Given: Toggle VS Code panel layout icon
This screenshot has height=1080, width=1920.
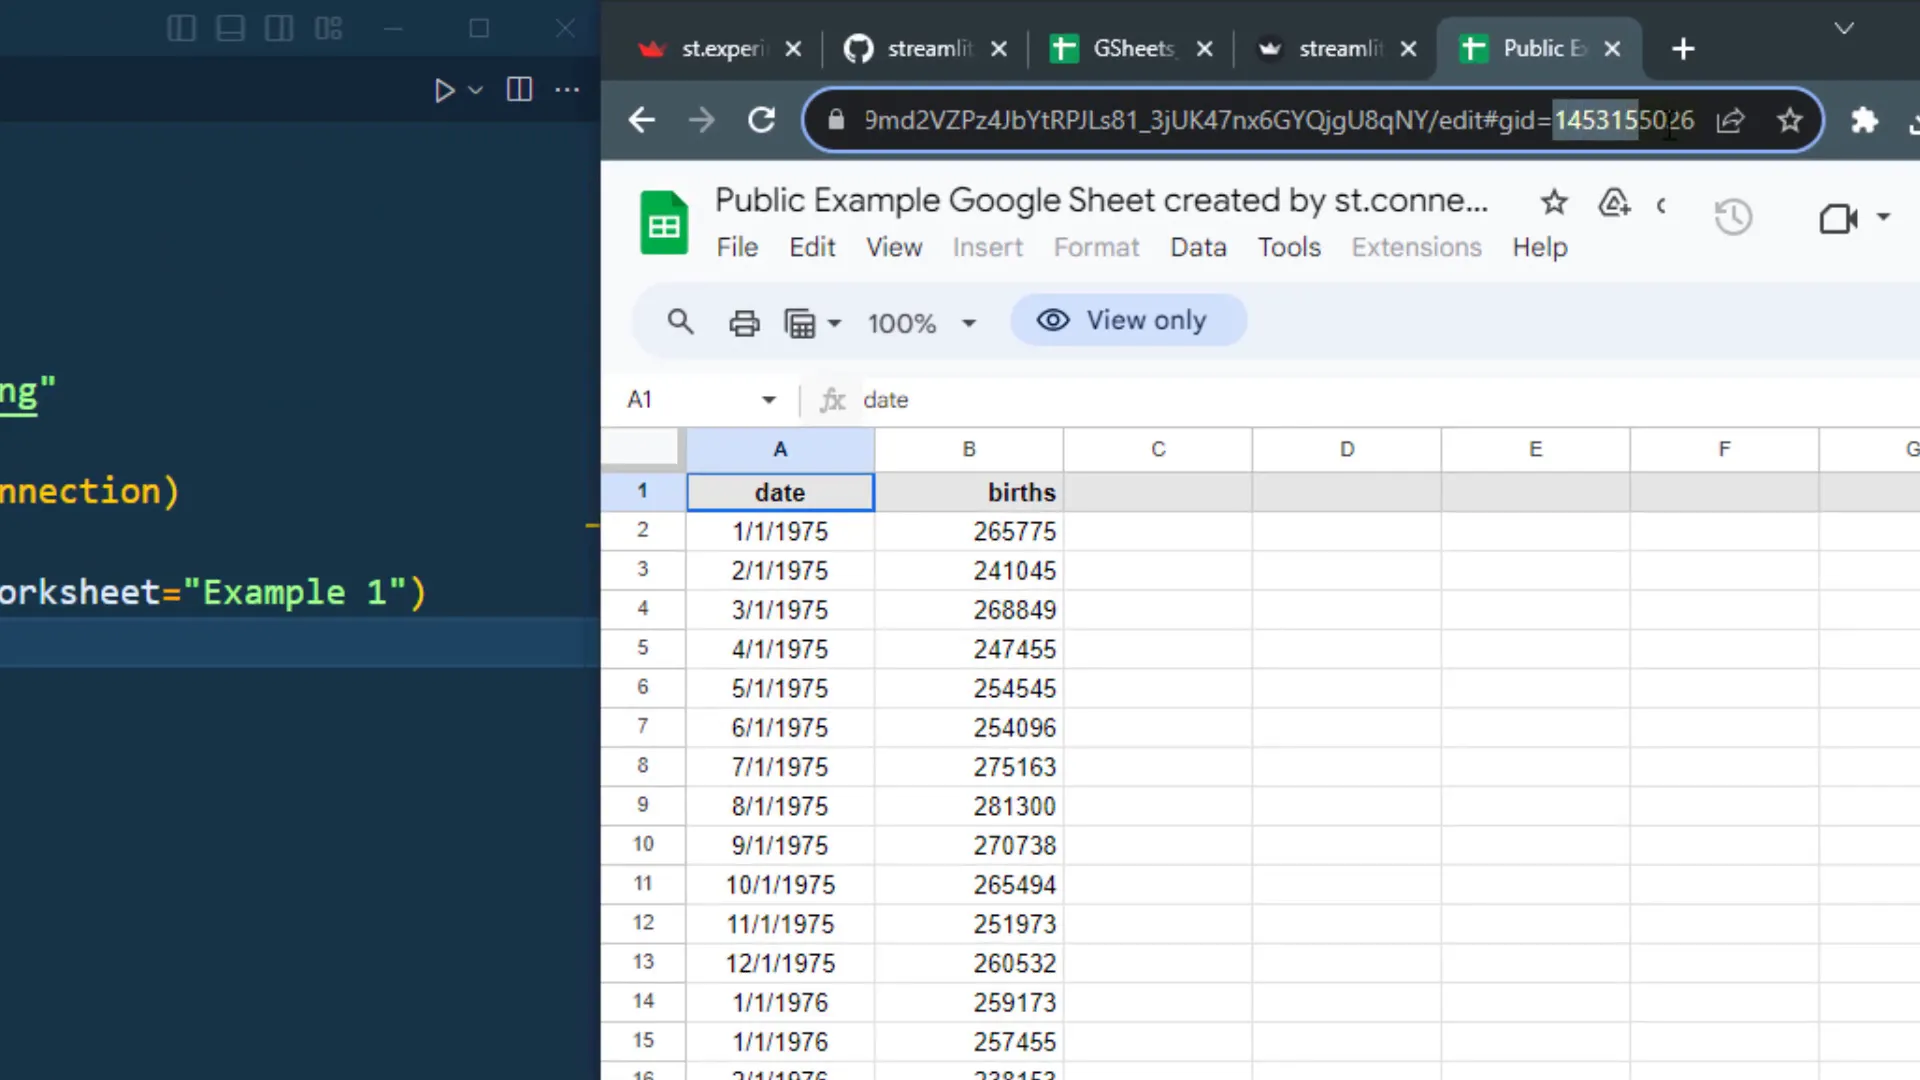Looking at the screenshot, I should [230, 28].
